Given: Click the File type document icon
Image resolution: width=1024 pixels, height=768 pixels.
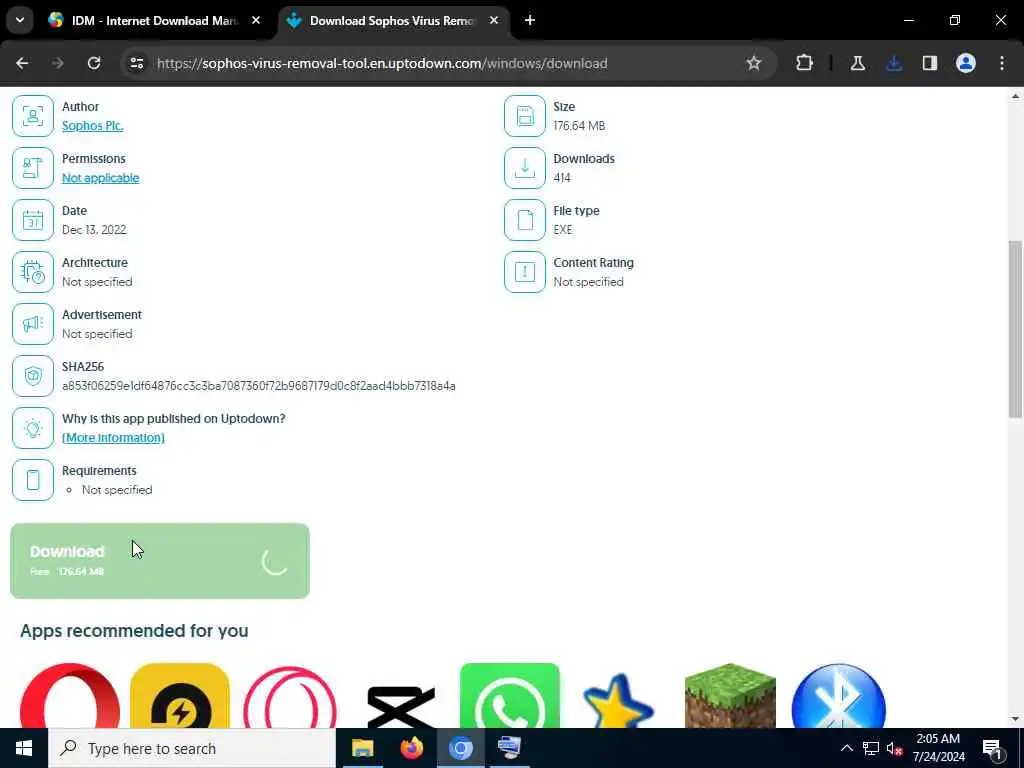Looking at the screenshot, I should click(x=524, y=220).
